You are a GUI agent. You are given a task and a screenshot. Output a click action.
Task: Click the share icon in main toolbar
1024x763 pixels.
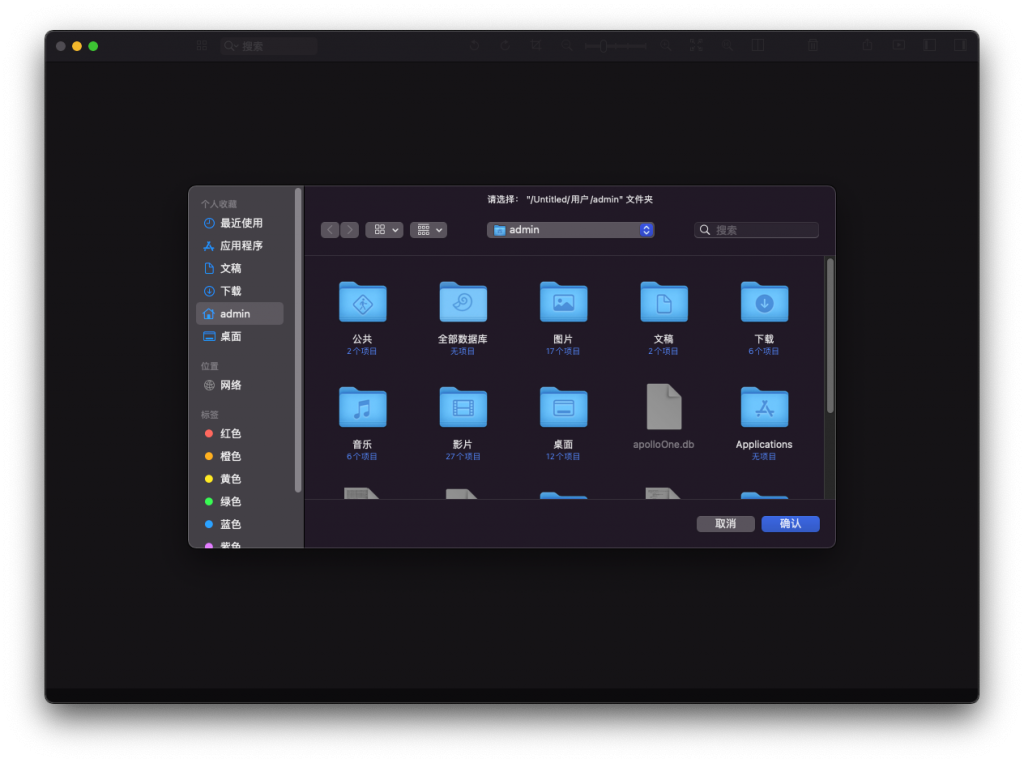coord(867,45)
